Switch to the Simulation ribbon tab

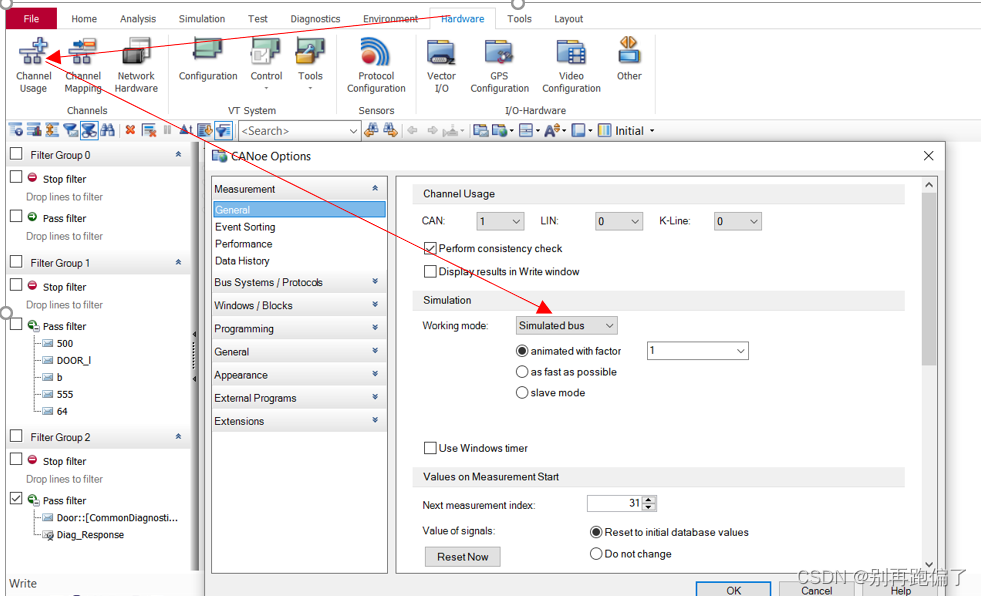(x=201, y=19)
